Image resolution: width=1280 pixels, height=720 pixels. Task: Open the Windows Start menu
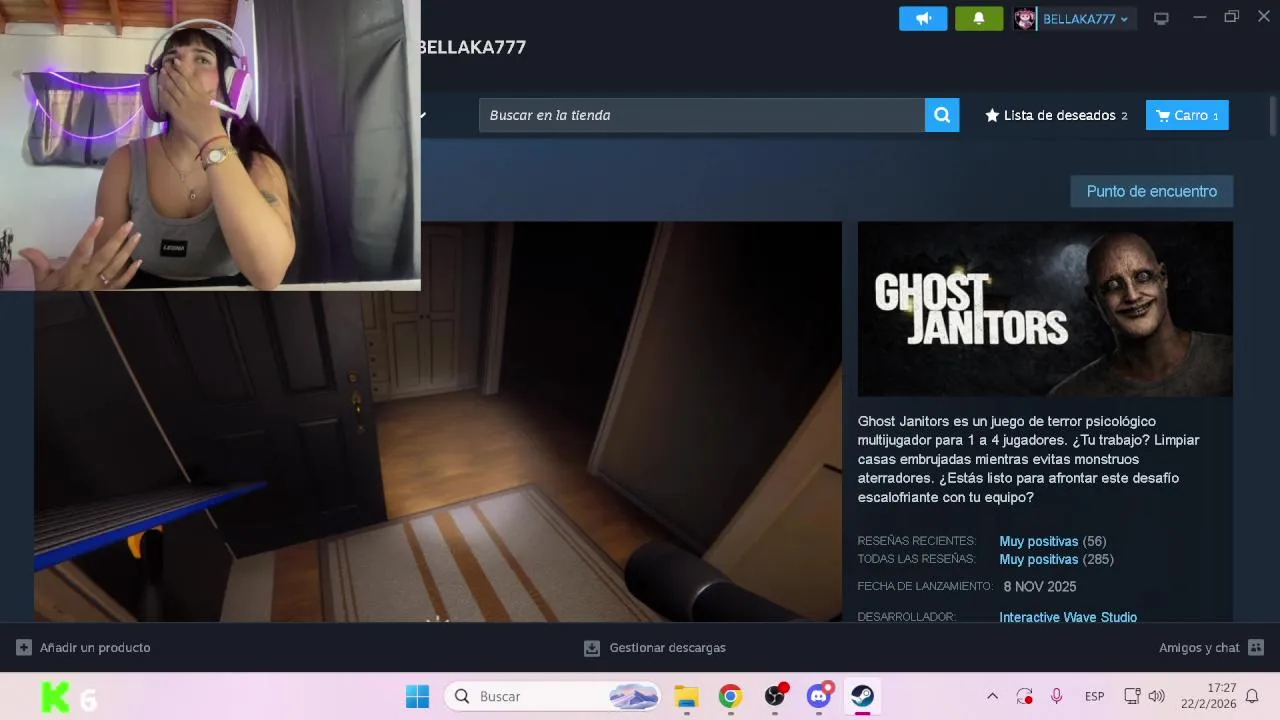pyautogui.click(x=418, y=696)
